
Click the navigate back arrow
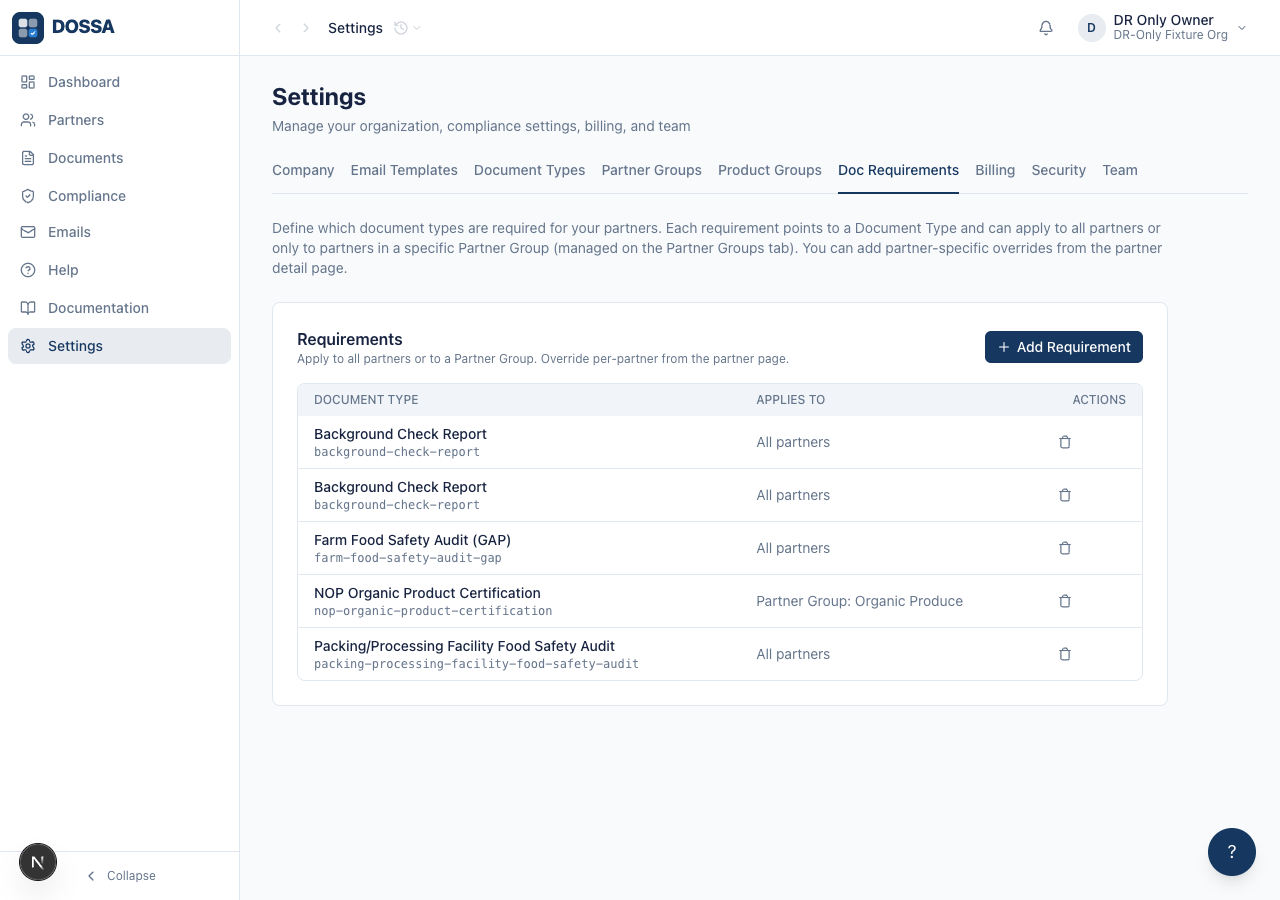click(278, 28)
